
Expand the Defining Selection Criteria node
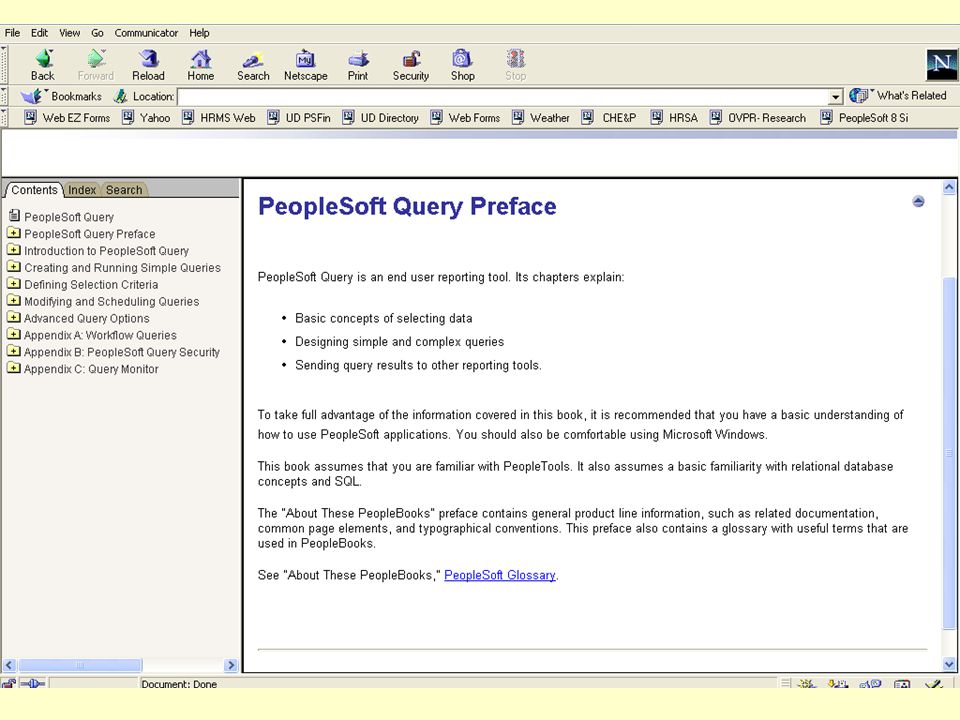[13, 283]
